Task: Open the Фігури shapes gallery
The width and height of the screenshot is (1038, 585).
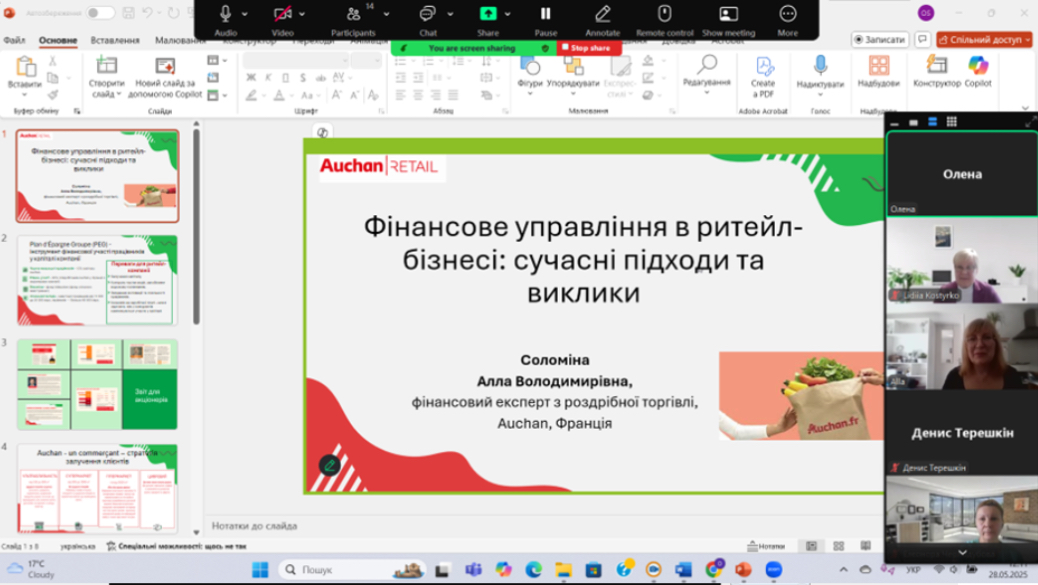Action: coord(530,74)
